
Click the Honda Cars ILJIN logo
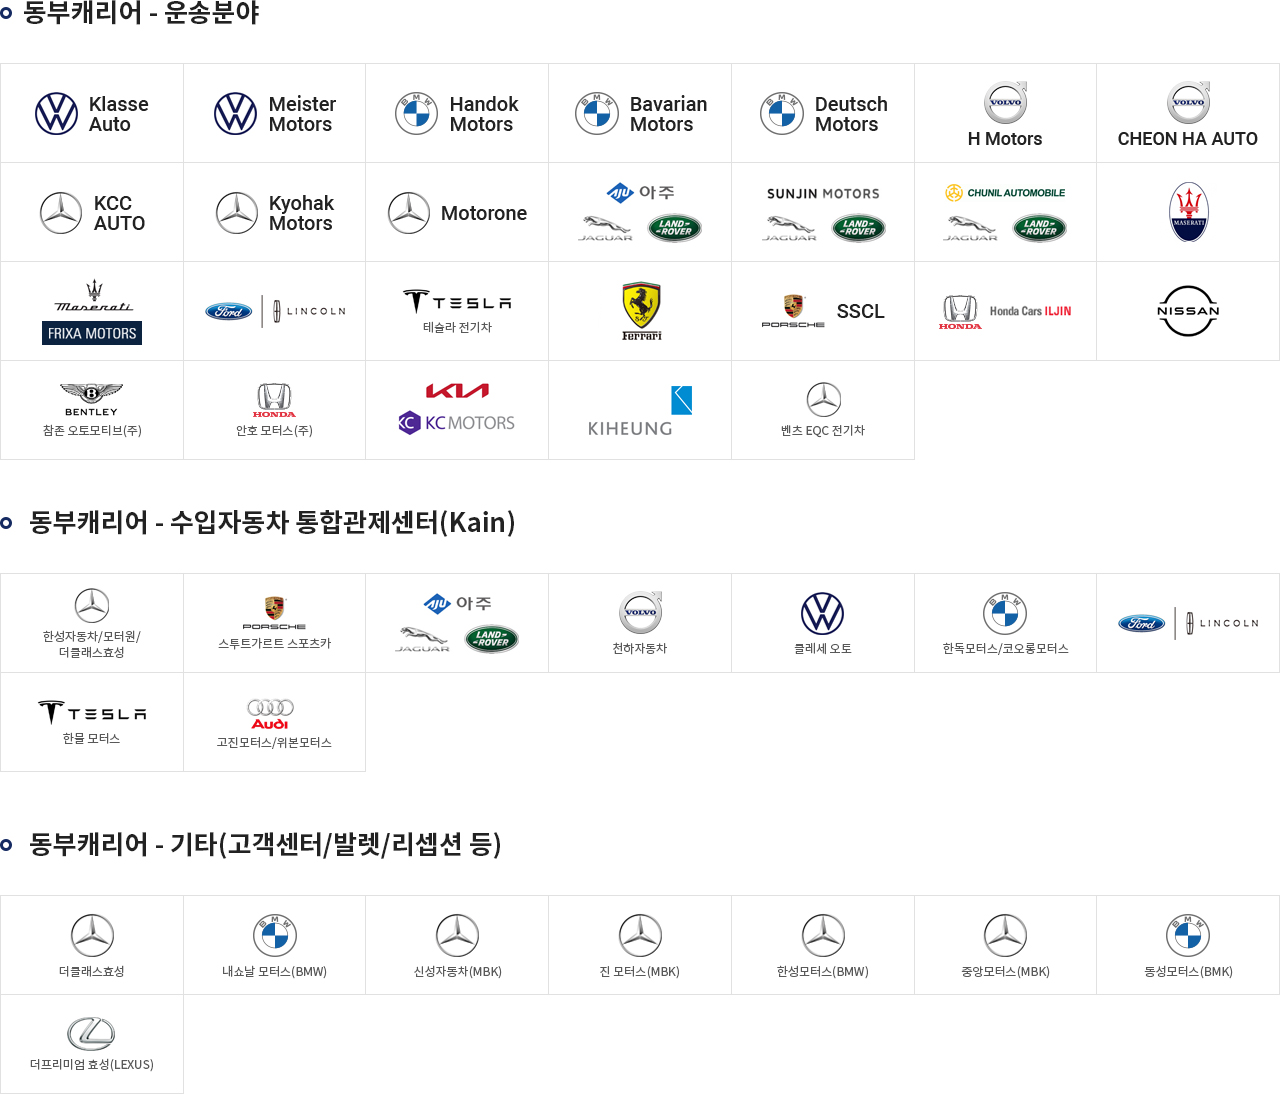pyautogui.click(x=1005, y=312)
